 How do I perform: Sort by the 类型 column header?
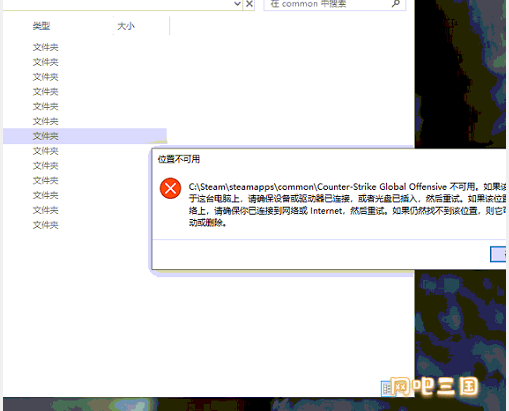(41, 26)
